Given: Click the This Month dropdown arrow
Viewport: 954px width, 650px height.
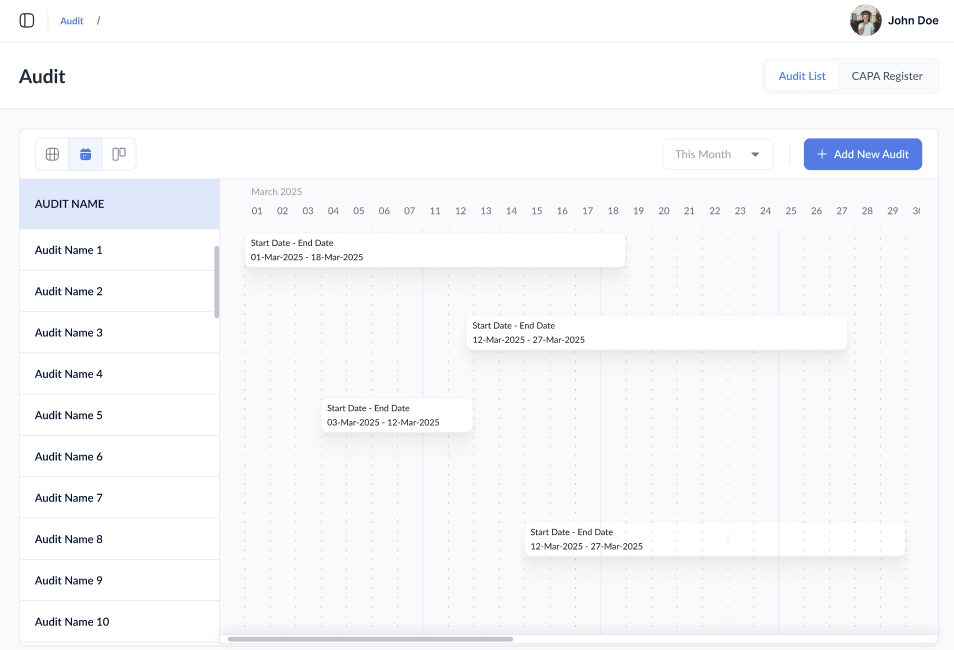Looking at the screenshot, I should point(755,154).
